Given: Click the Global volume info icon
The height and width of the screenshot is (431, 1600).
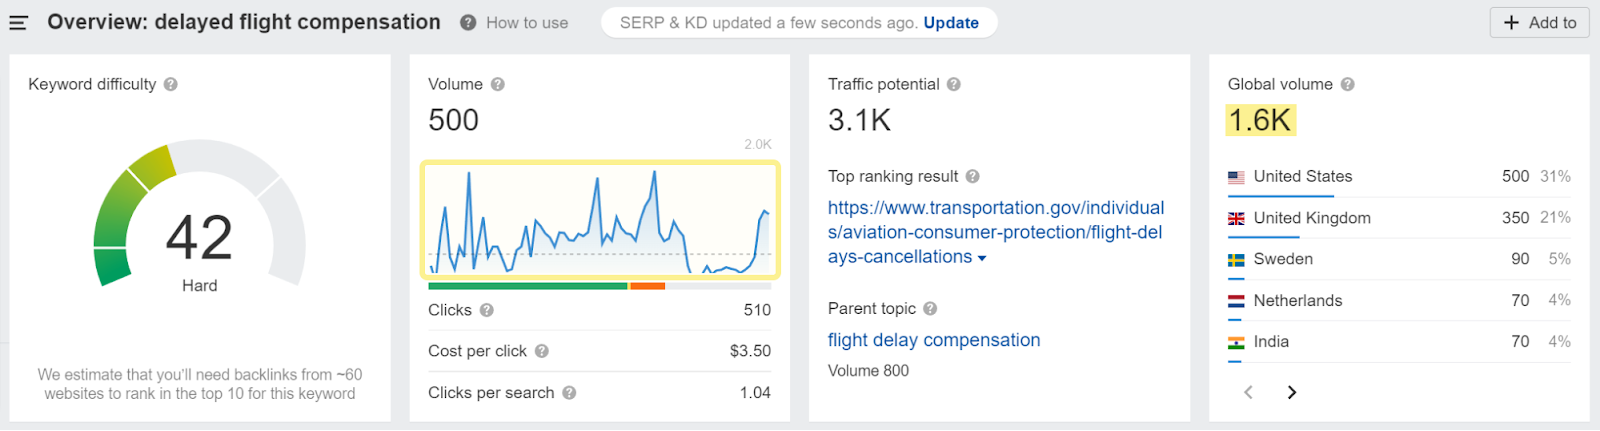Looking at the screenshot, I should [1348, 85].
